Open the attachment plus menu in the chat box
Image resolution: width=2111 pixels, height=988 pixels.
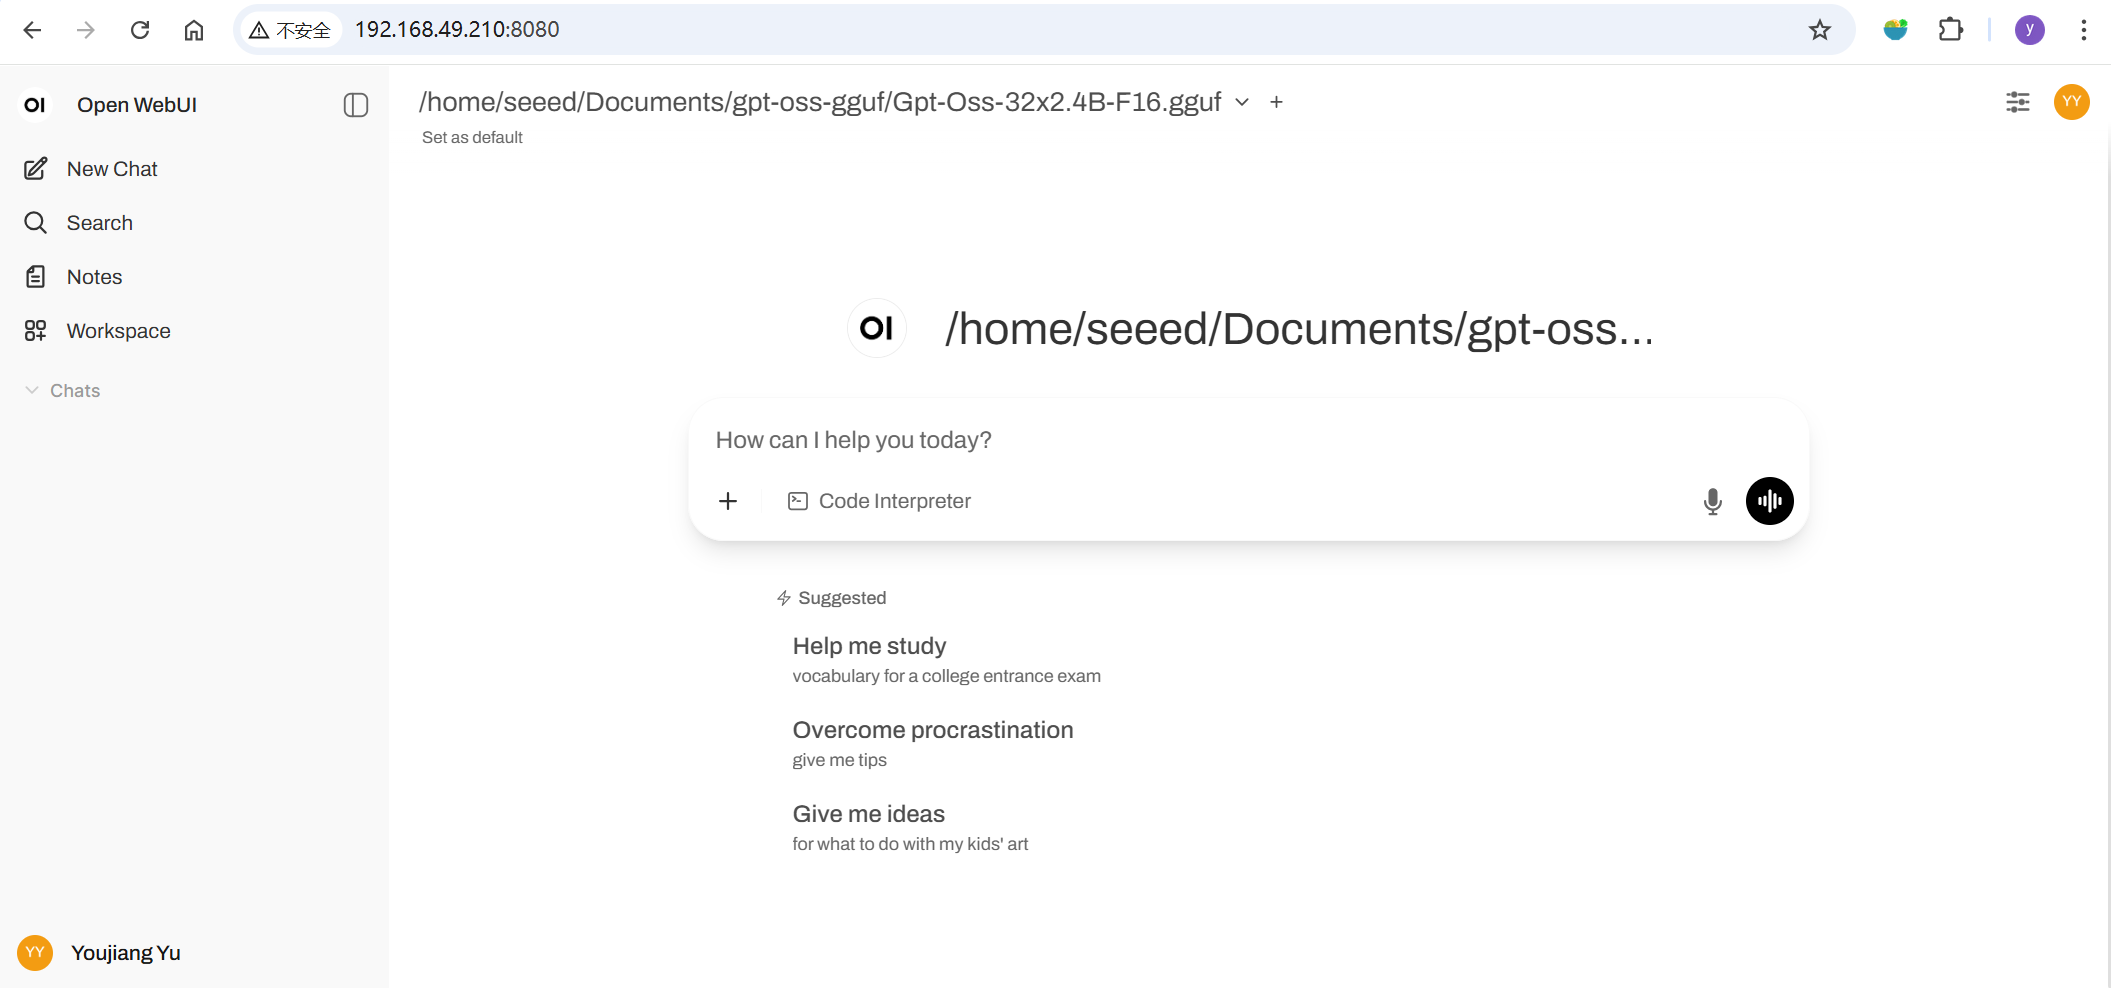[728, 501]
